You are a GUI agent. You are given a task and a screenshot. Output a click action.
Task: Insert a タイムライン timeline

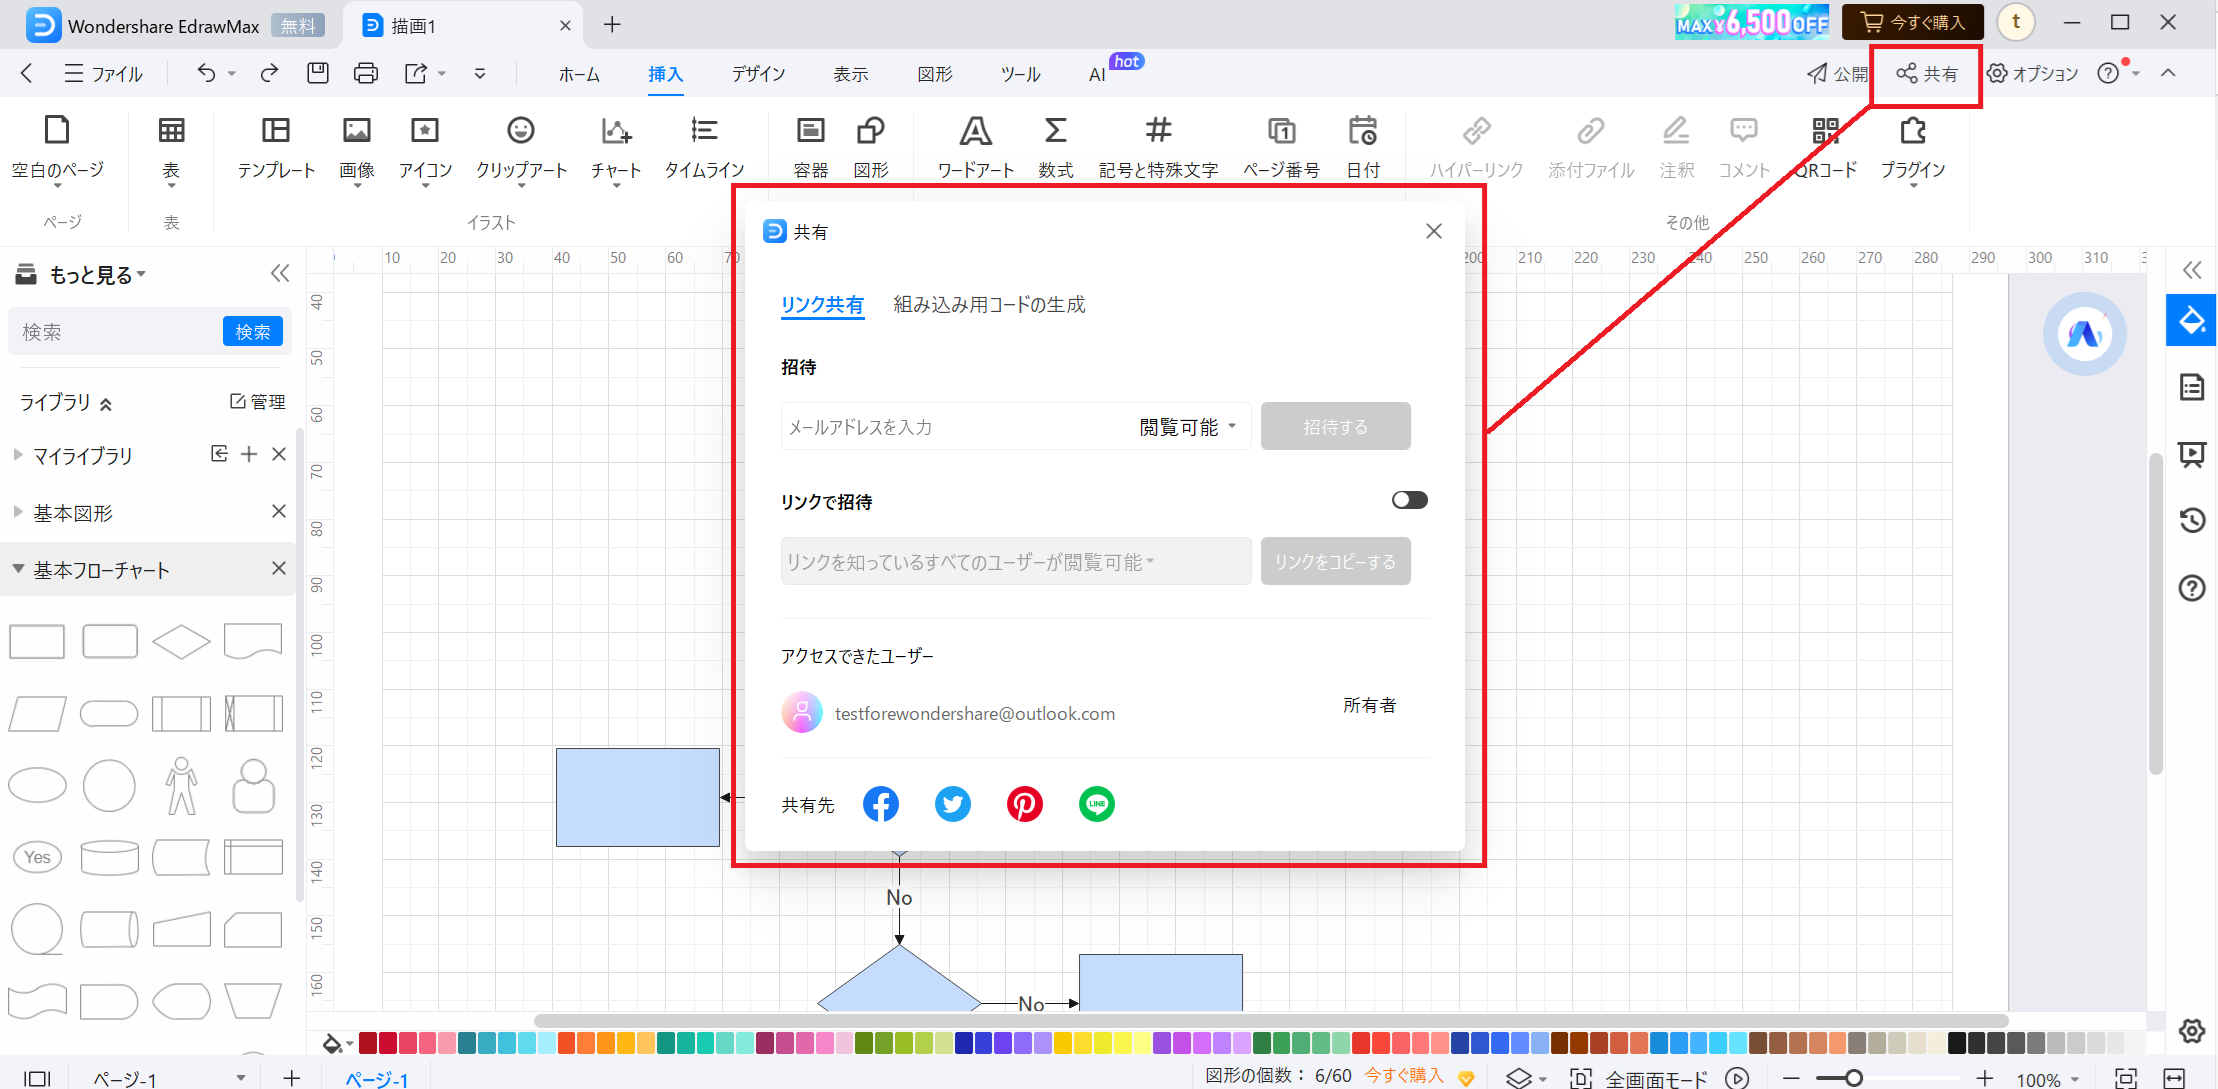point(704,148)
